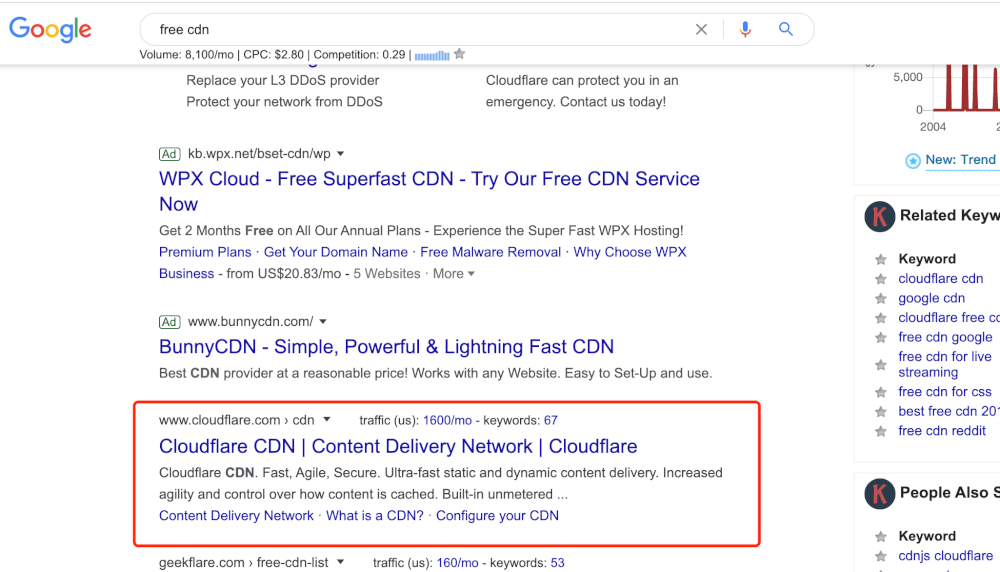Click the 160/mo traffic value for geekflare
Image resolution: width=1000 pixels, height=572 pixels.
457,563
